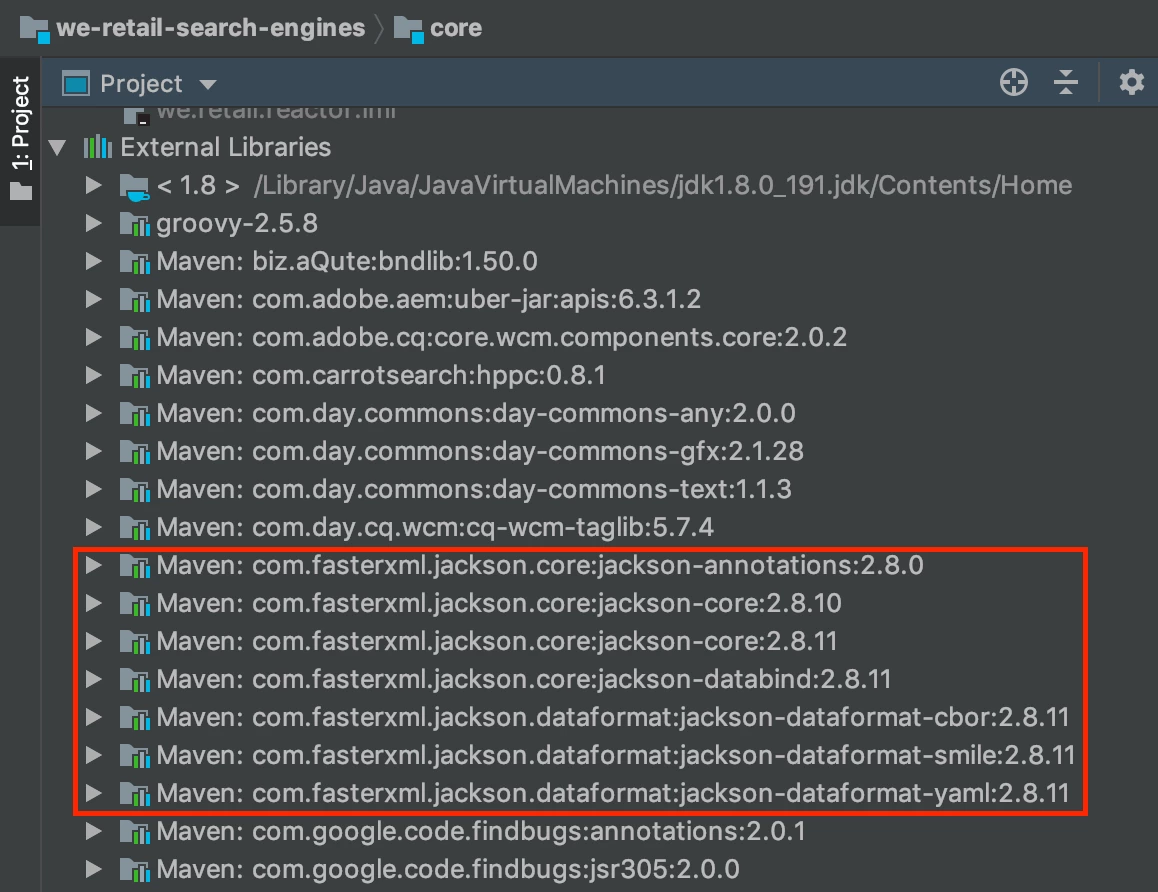Expand biz.aQute:bndlib:1.50.0 node
The height and width of the screenshot is (892, 1158).
(x=93, y=261)
